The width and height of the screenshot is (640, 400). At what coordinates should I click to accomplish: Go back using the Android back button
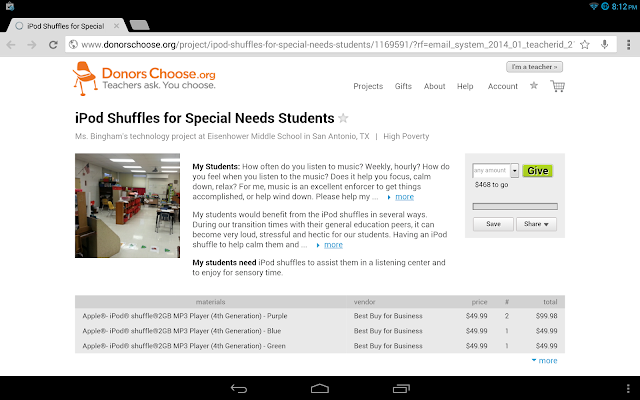point(239,388)
